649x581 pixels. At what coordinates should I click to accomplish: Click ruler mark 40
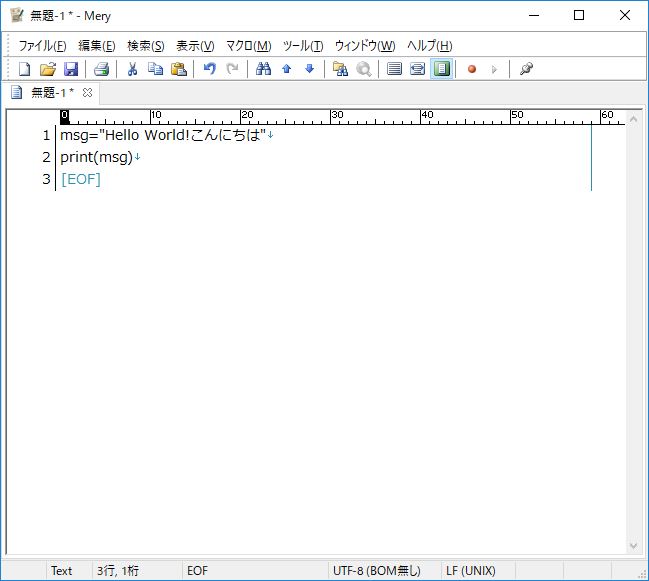(427, 115)
